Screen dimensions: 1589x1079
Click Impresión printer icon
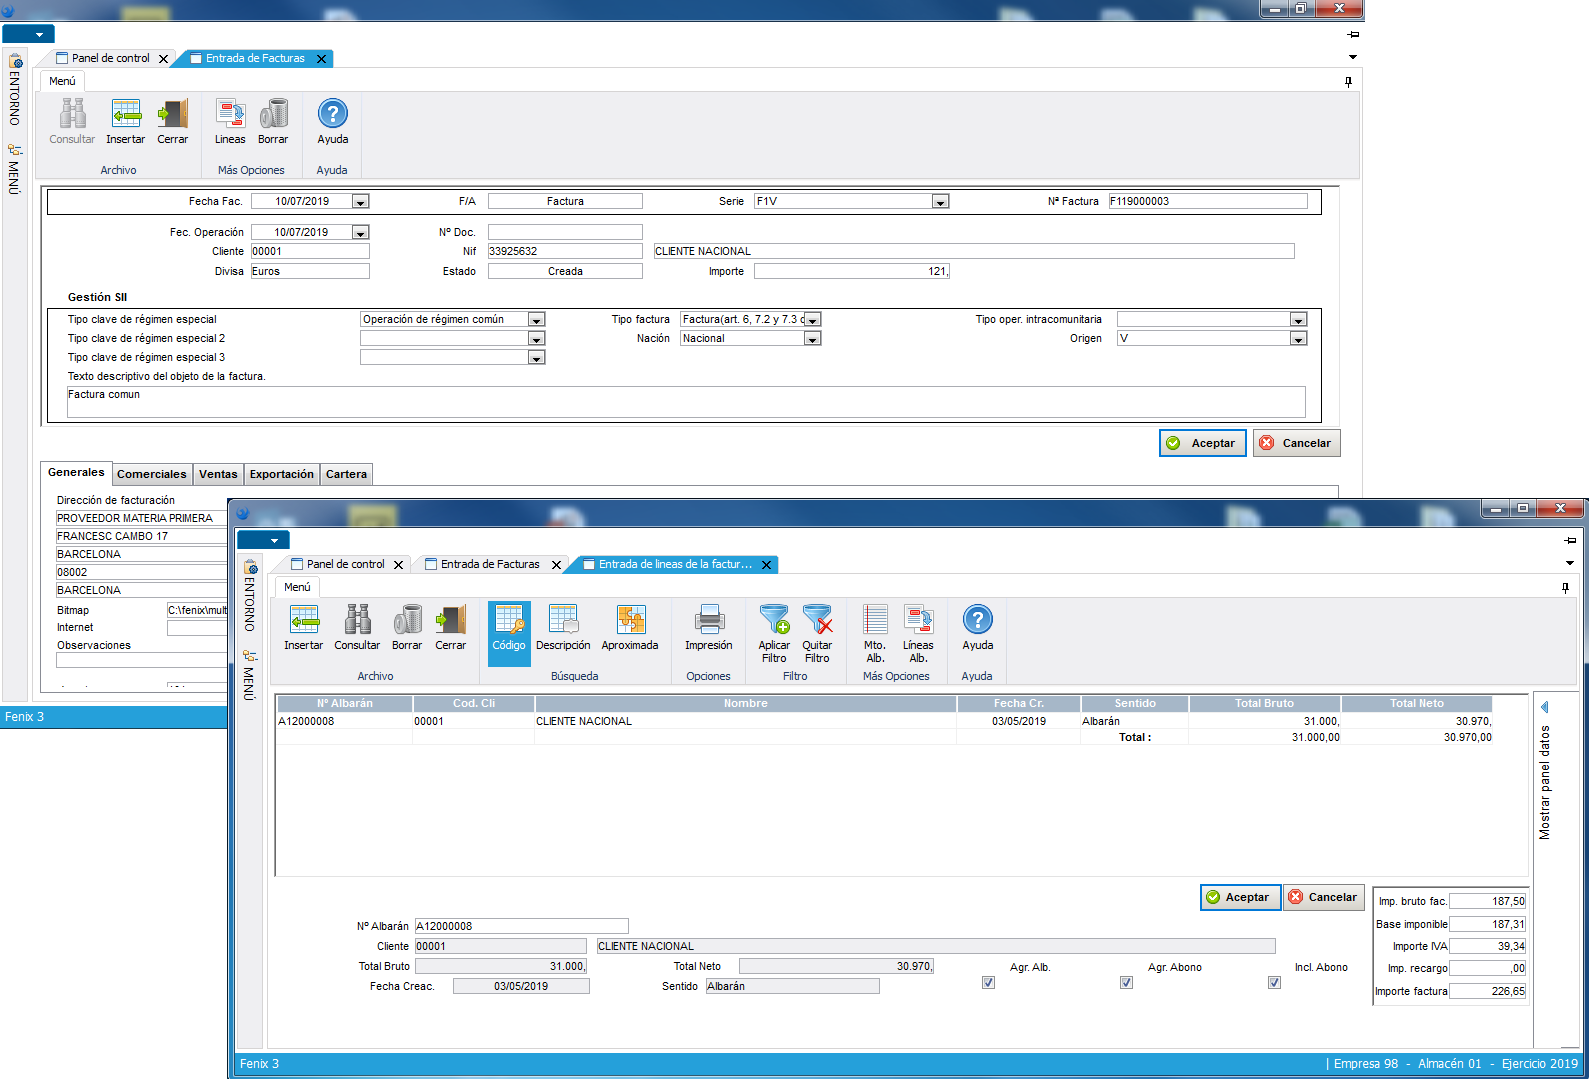pyautogui.click(x=708, y=621)
